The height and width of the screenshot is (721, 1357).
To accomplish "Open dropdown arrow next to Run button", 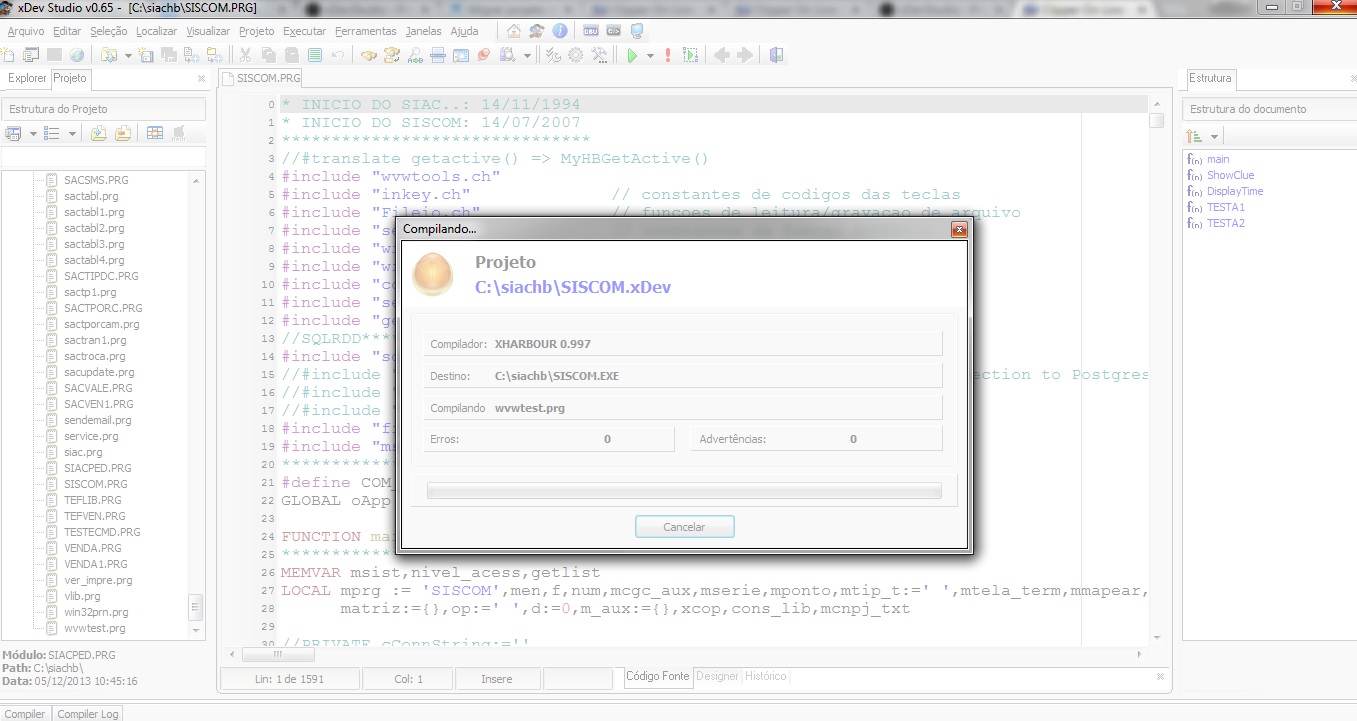I will pos(650,56).
